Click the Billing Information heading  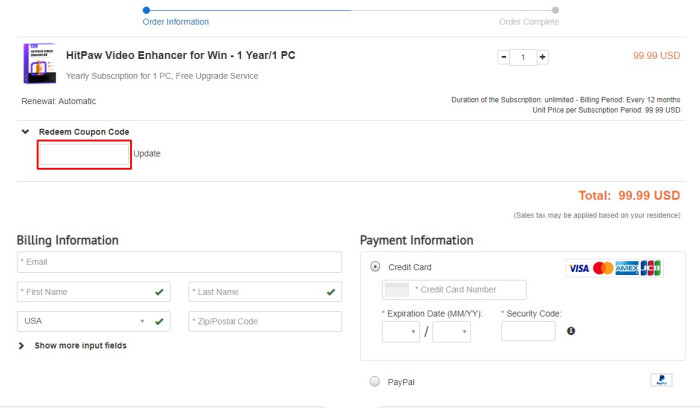67,241
